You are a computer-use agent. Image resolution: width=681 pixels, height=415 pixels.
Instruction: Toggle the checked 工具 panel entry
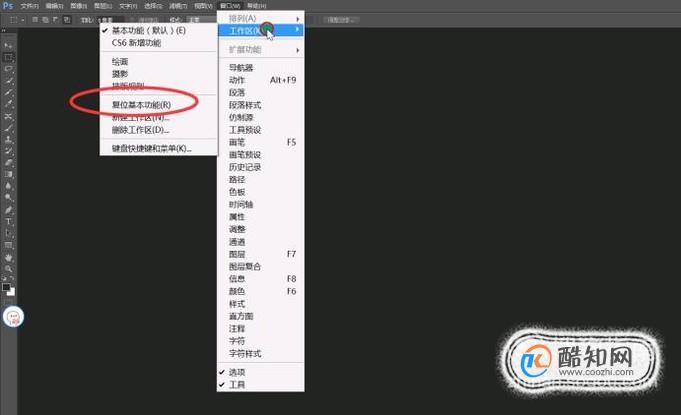click(261, 385)
